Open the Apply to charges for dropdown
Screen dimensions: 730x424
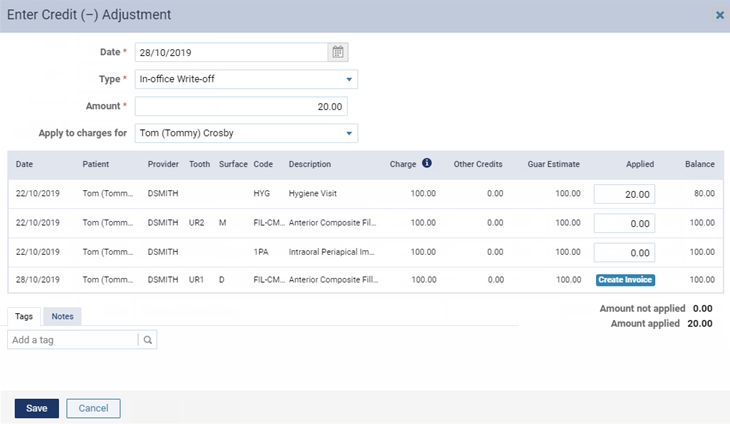coord(246,133)
